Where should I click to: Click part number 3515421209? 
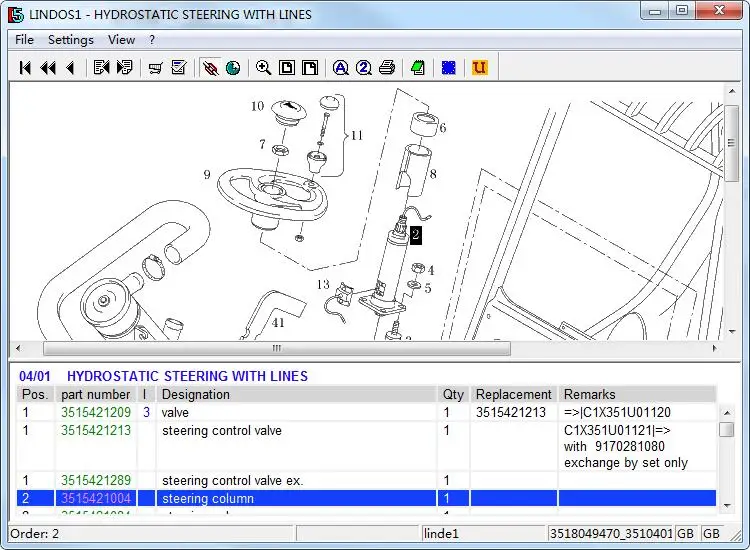96,412
